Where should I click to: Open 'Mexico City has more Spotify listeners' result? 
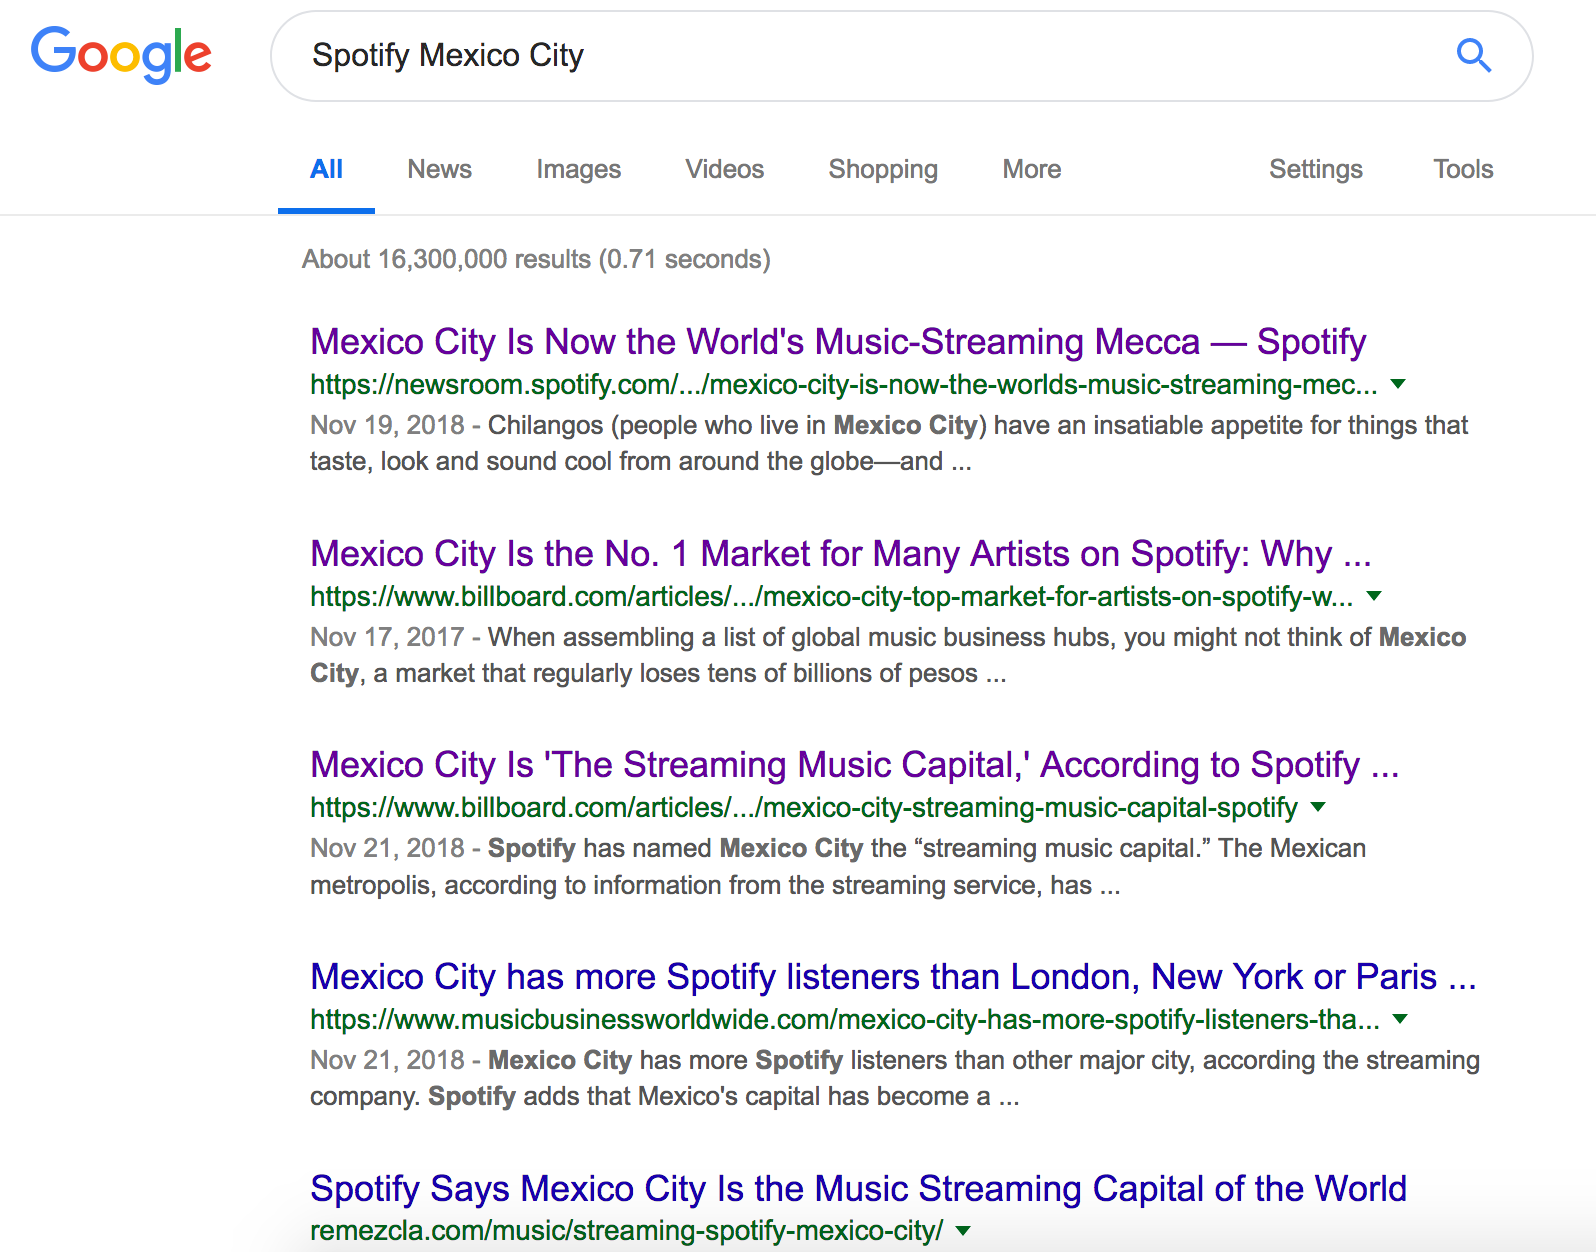[x=893, y=977]
